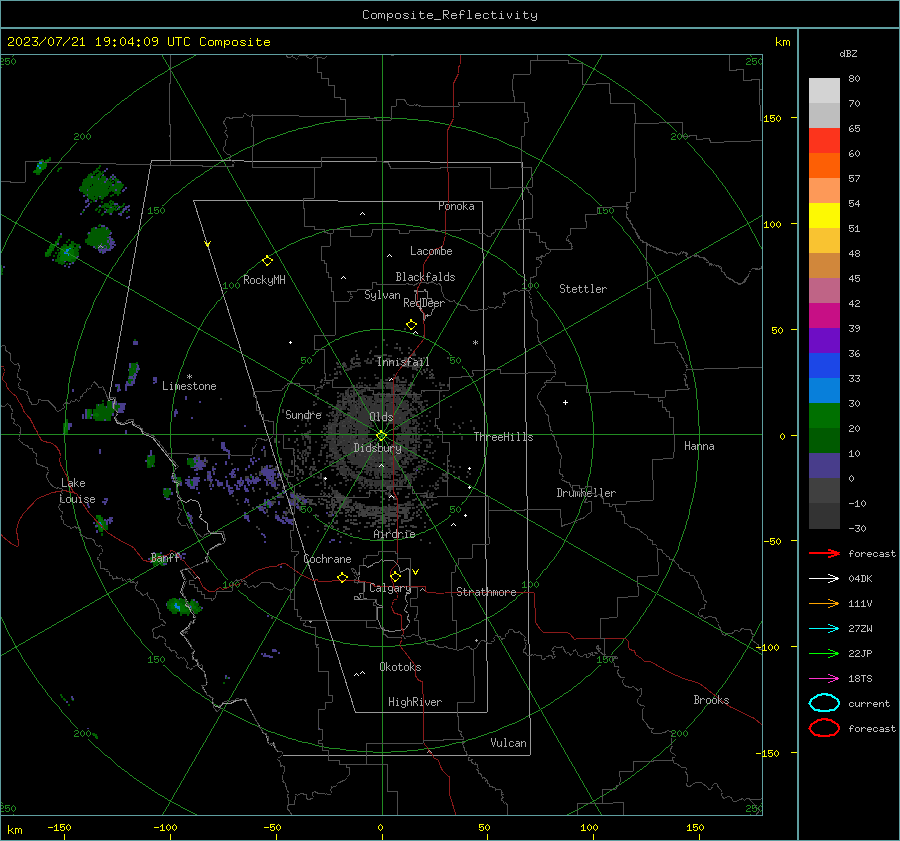The image size is (900, 841).
Task: Select the light gray 70–80 dBZ swatch
Action: click(824, 91)
